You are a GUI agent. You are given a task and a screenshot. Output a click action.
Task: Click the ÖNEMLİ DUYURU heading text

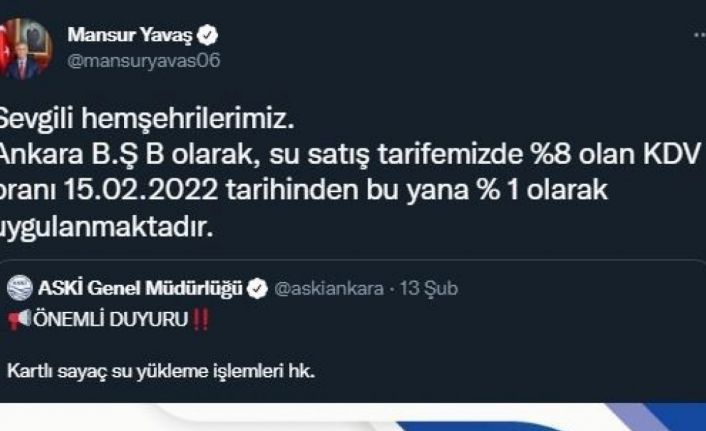110,319
